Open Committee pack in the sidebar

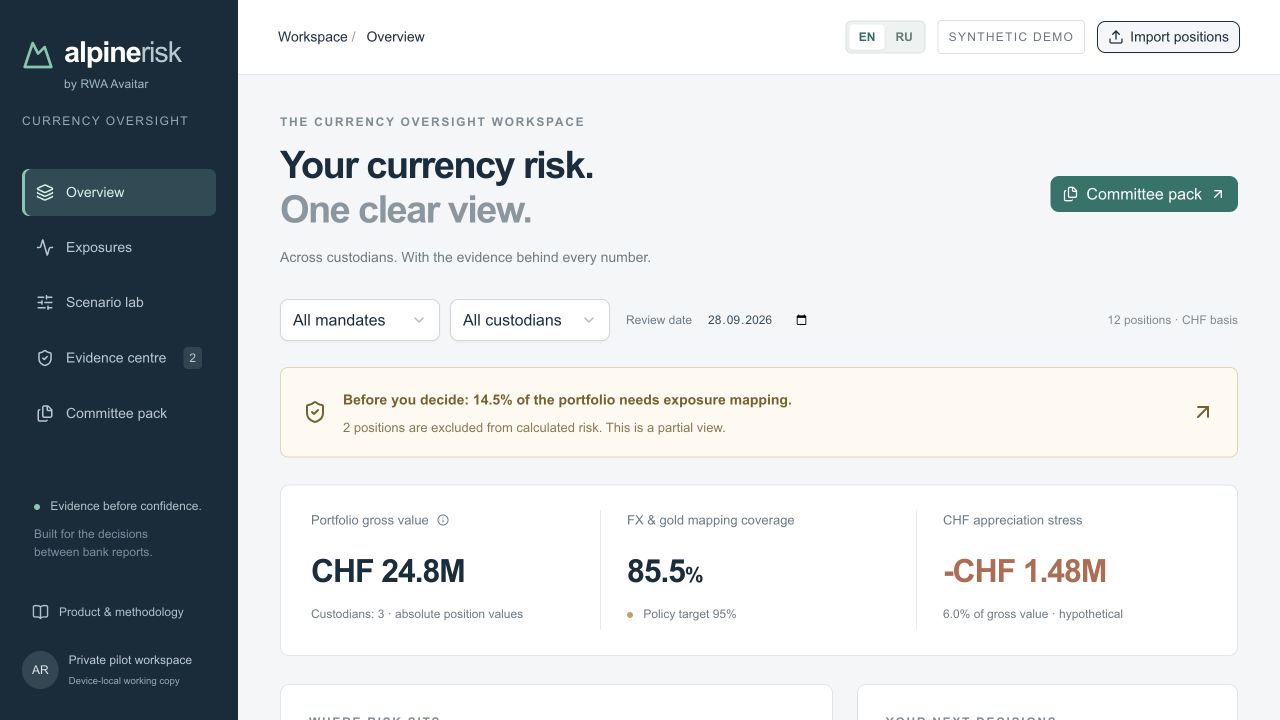pyautogui.click(x=119, y=413)
